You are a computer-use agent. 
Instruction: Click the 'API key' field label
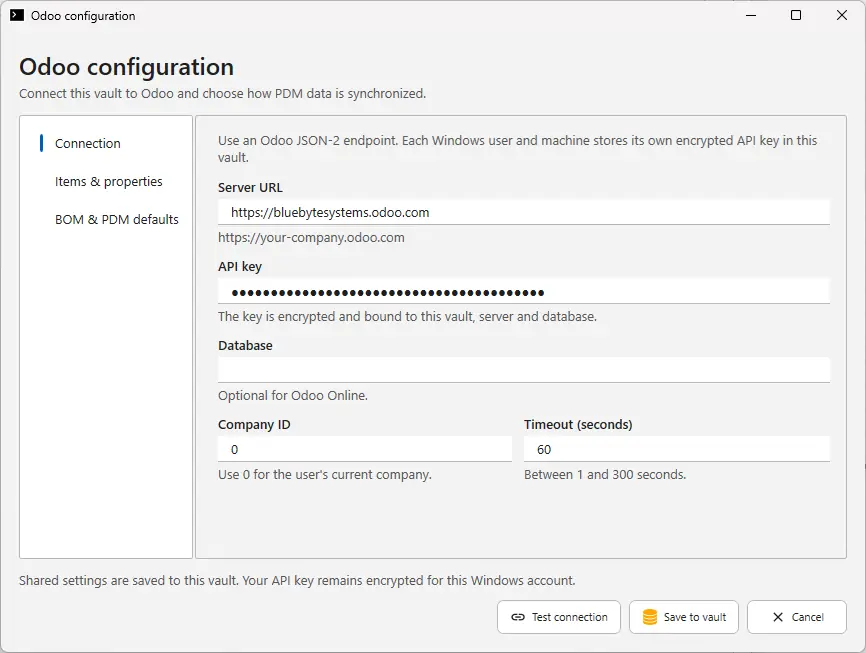coord(240,267)
